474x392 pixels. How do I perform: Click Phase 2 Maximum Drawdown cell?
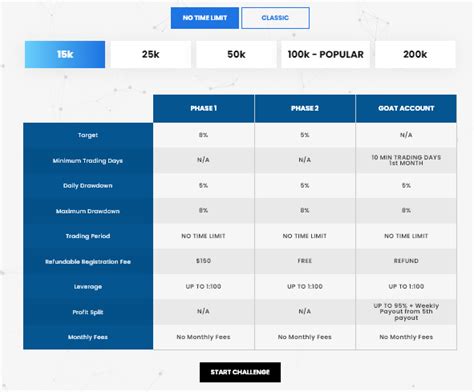pyautogui.click(x=305, y=211)
